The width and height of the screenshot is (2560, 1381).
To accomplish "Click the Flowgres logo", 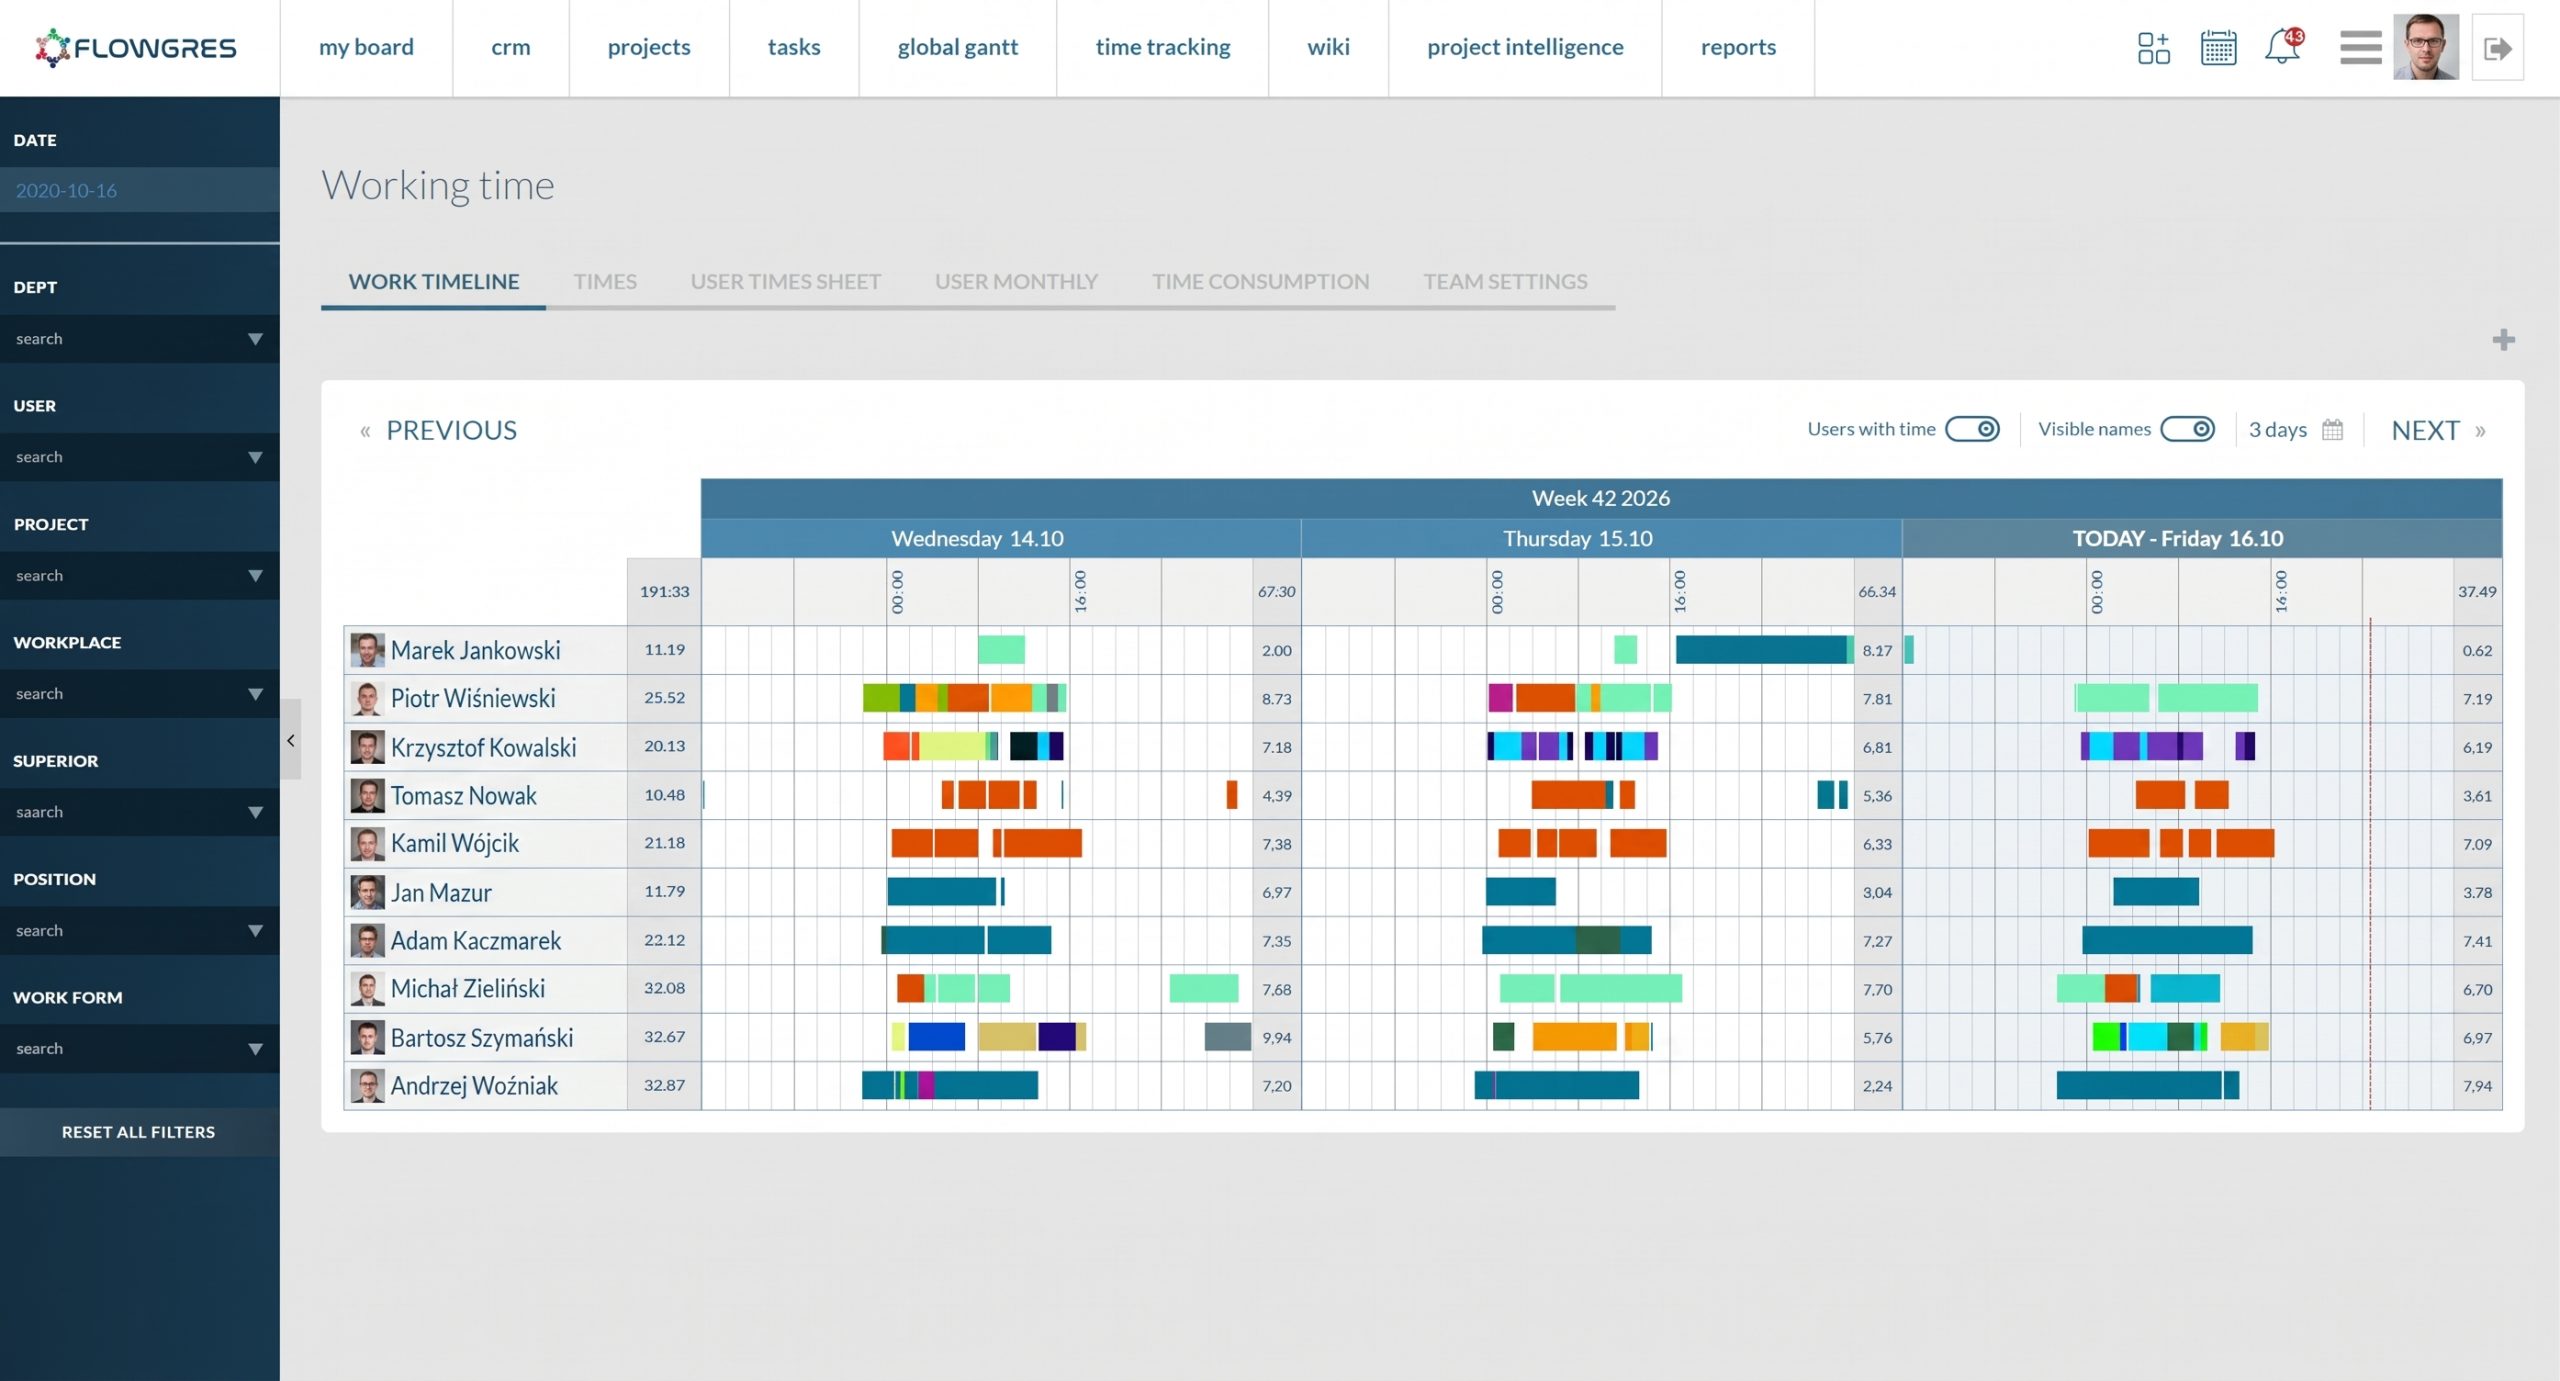I will click(x=136, y=48).
